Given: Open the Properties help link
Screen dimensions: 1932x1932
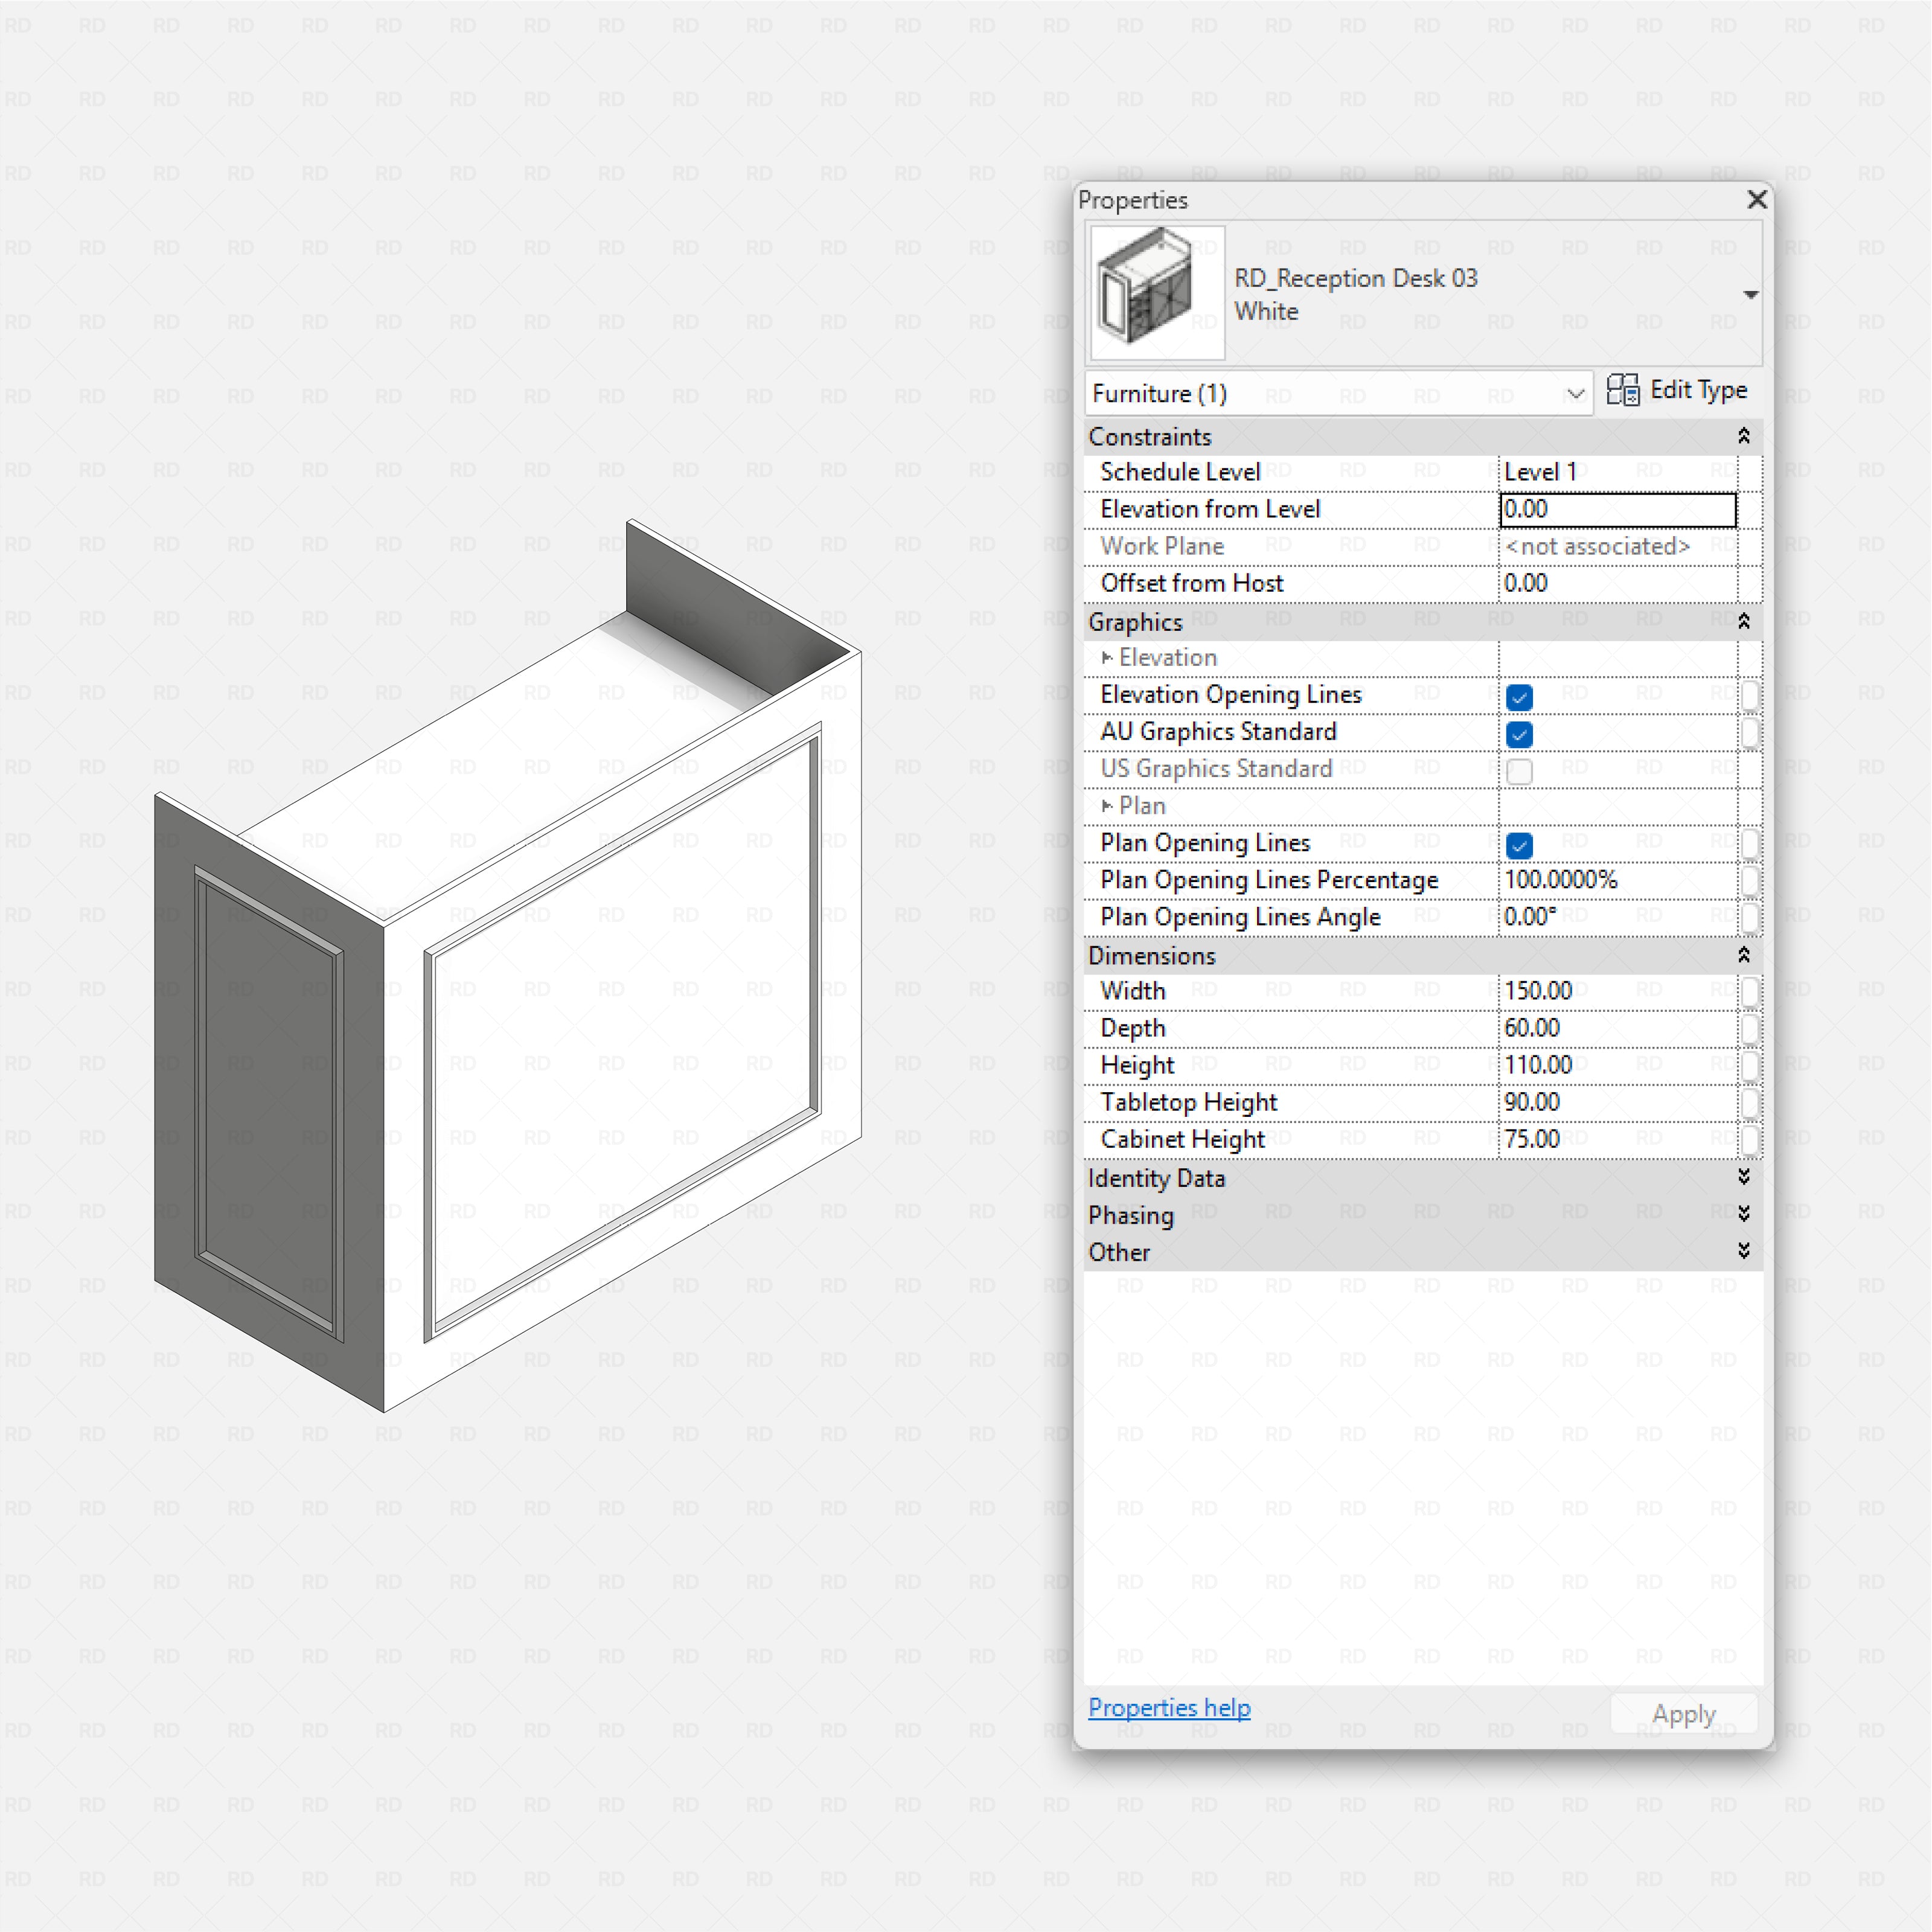Looking at the screenshot, I should click(x=1169, y=1708).
